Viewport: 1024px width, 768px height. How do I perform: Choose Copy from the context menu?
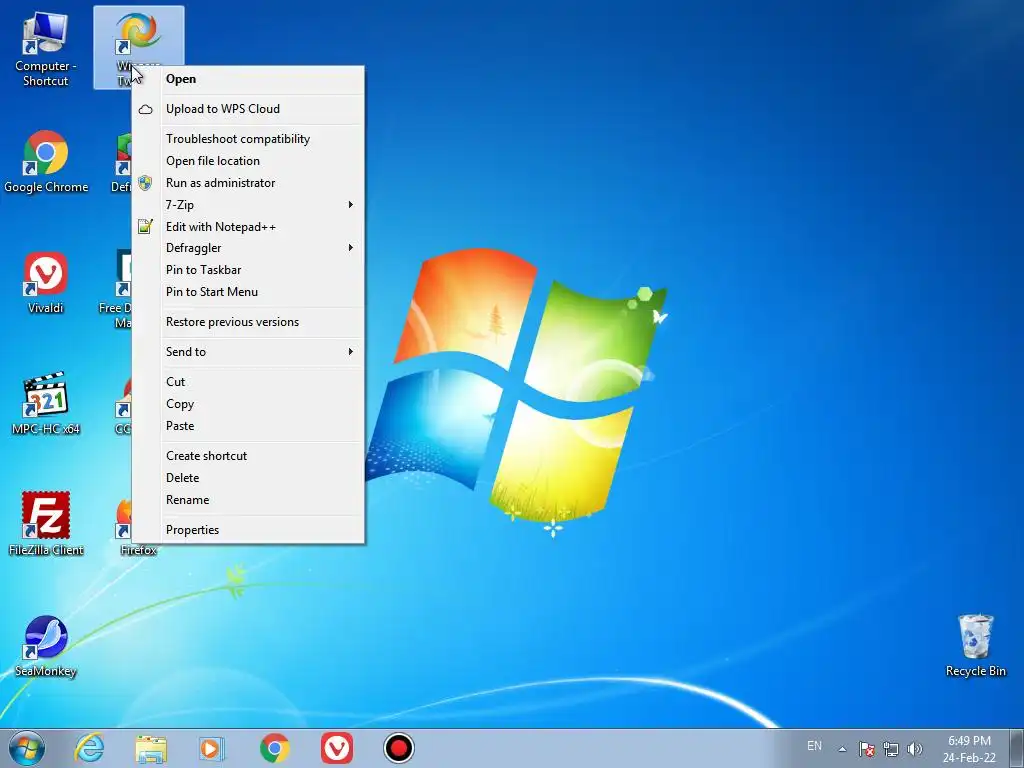coord(248,404)
